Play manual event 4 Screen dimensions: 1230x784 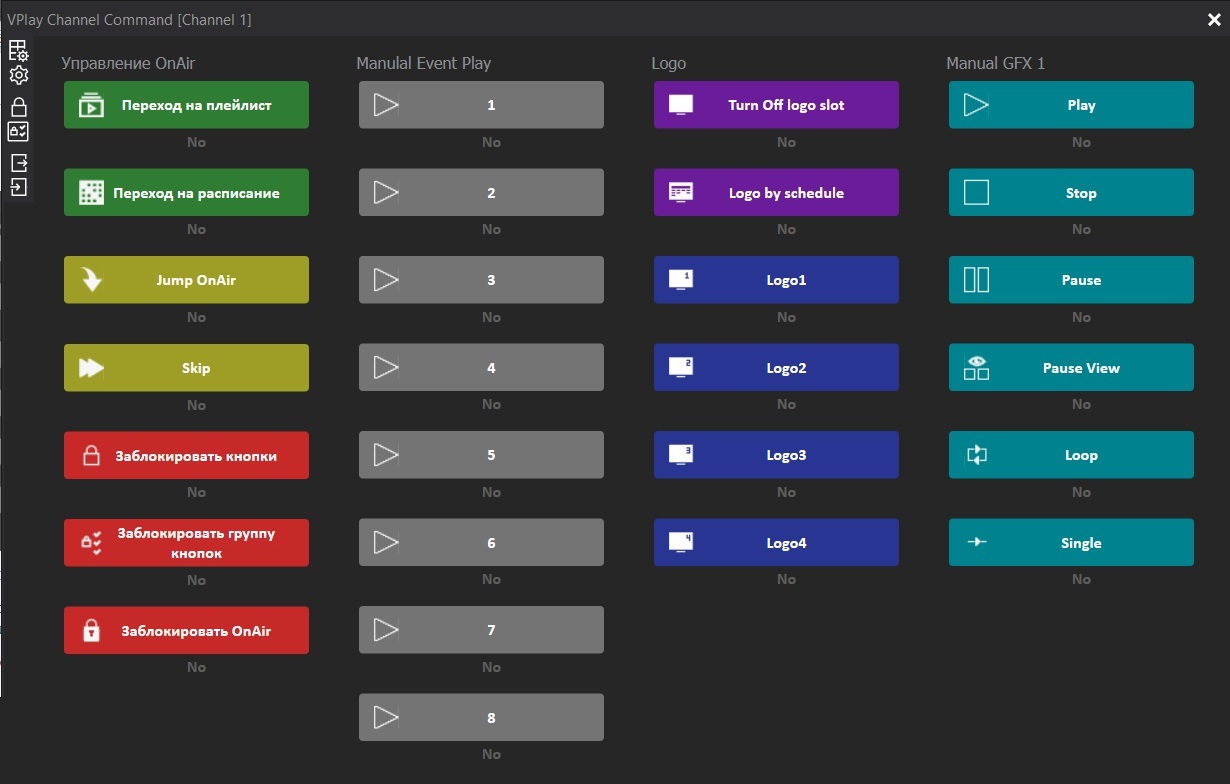(481, 368)
